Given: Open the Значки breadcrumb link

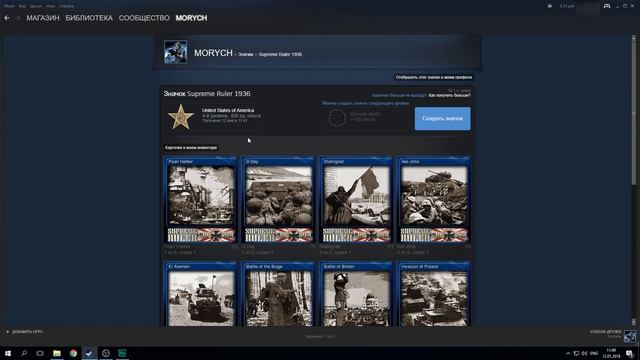Looking at the screenshot, I should (246, 54).
